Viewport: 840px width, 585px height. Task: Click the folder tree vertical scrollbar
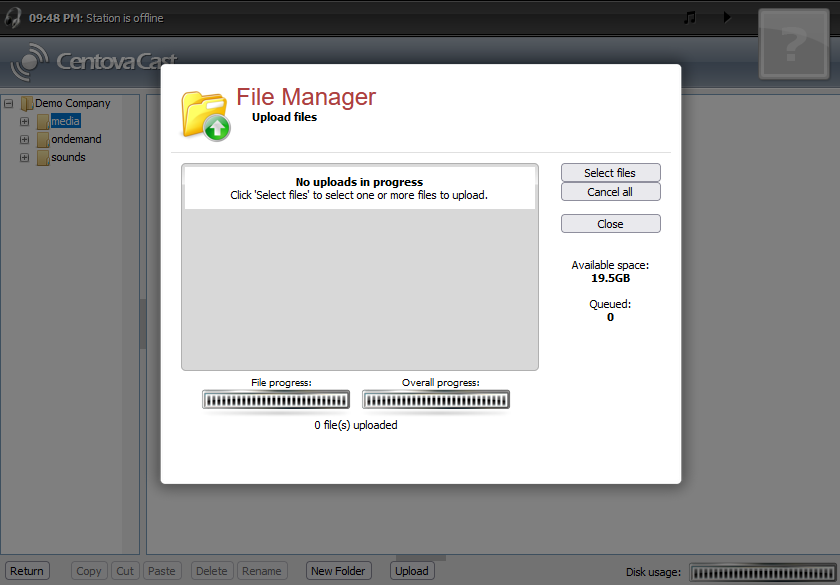[131, 325]
